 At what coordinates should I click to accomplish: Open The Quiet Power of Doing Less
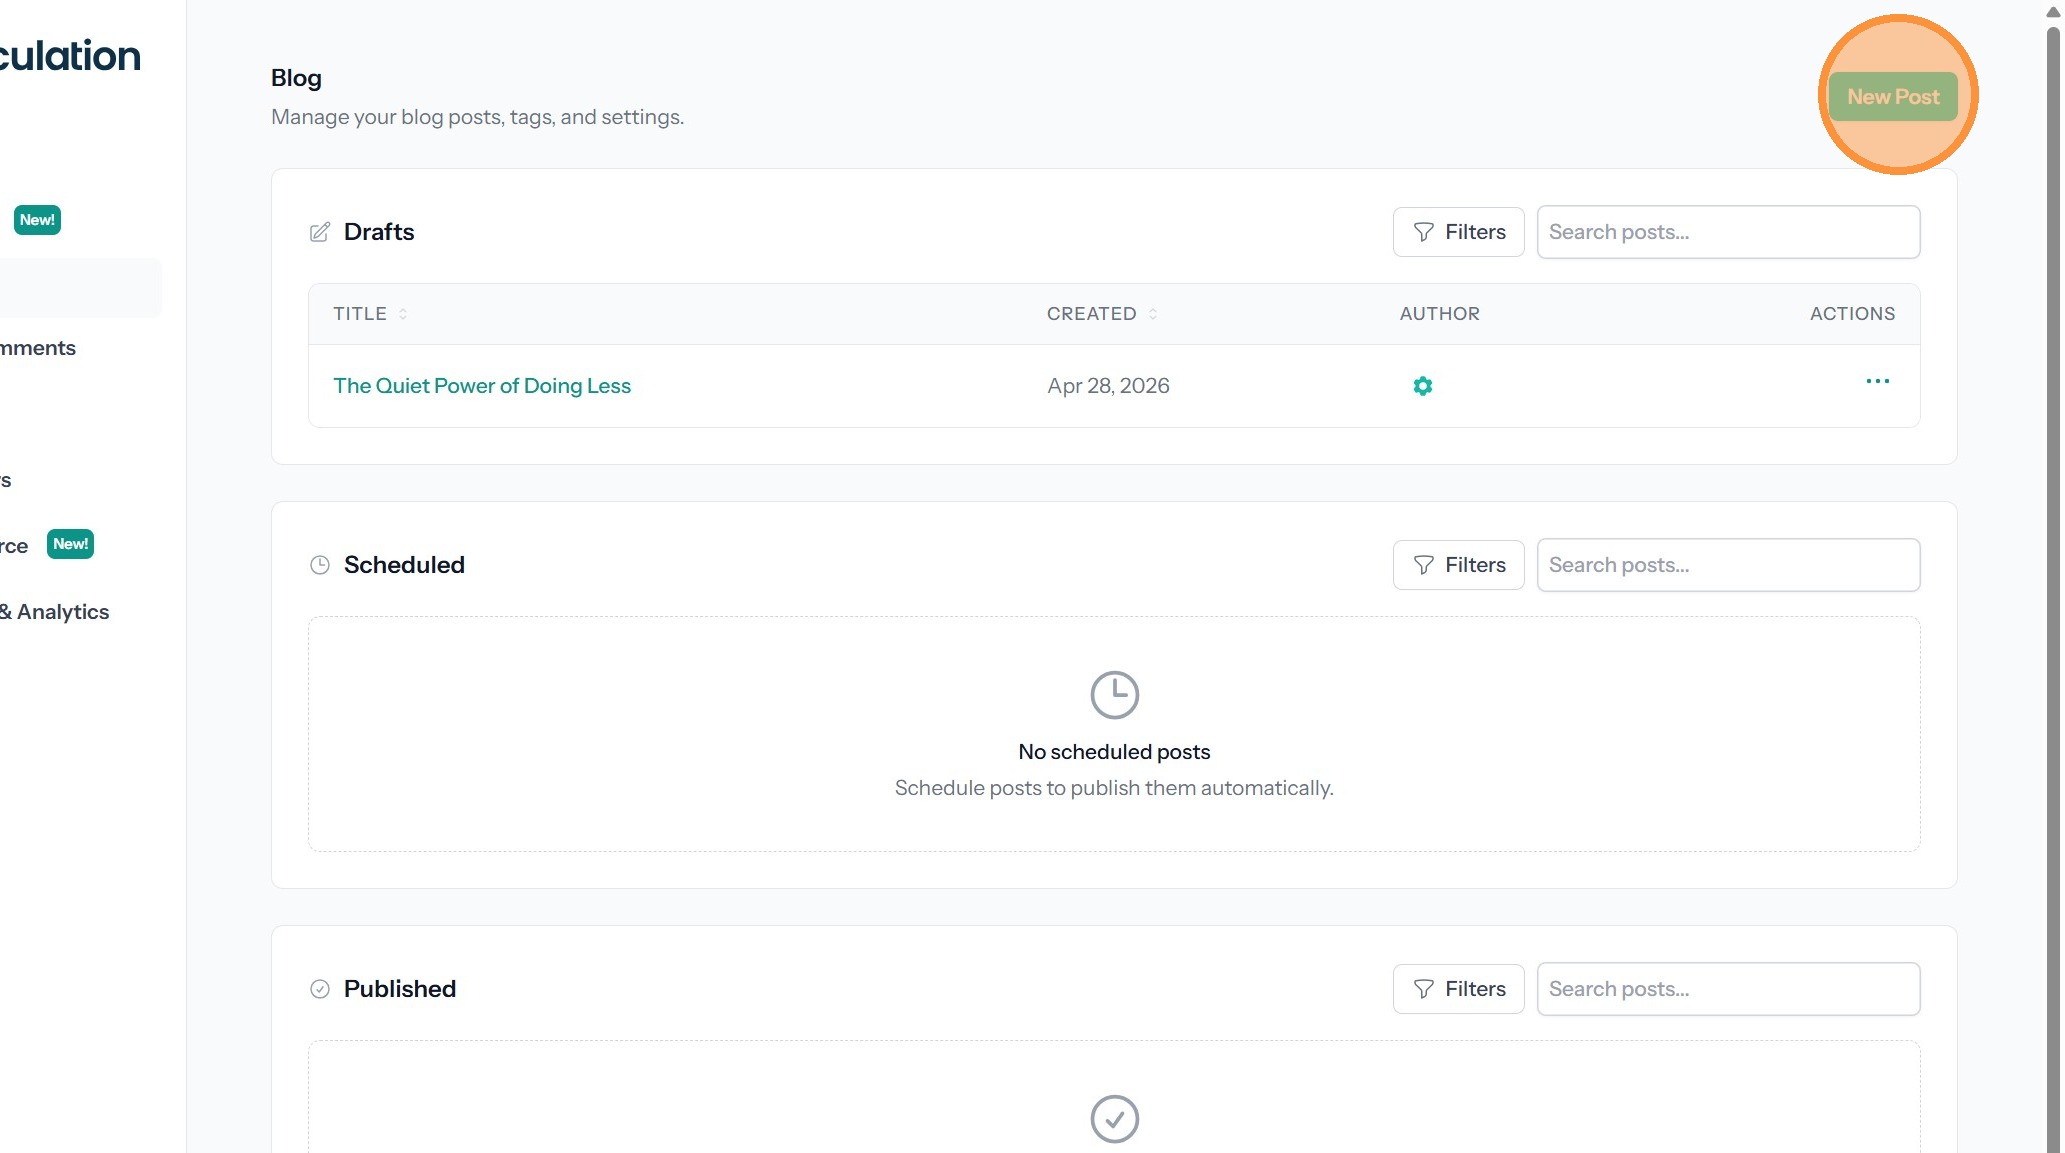pyautogui.click(x=482, y=386)
